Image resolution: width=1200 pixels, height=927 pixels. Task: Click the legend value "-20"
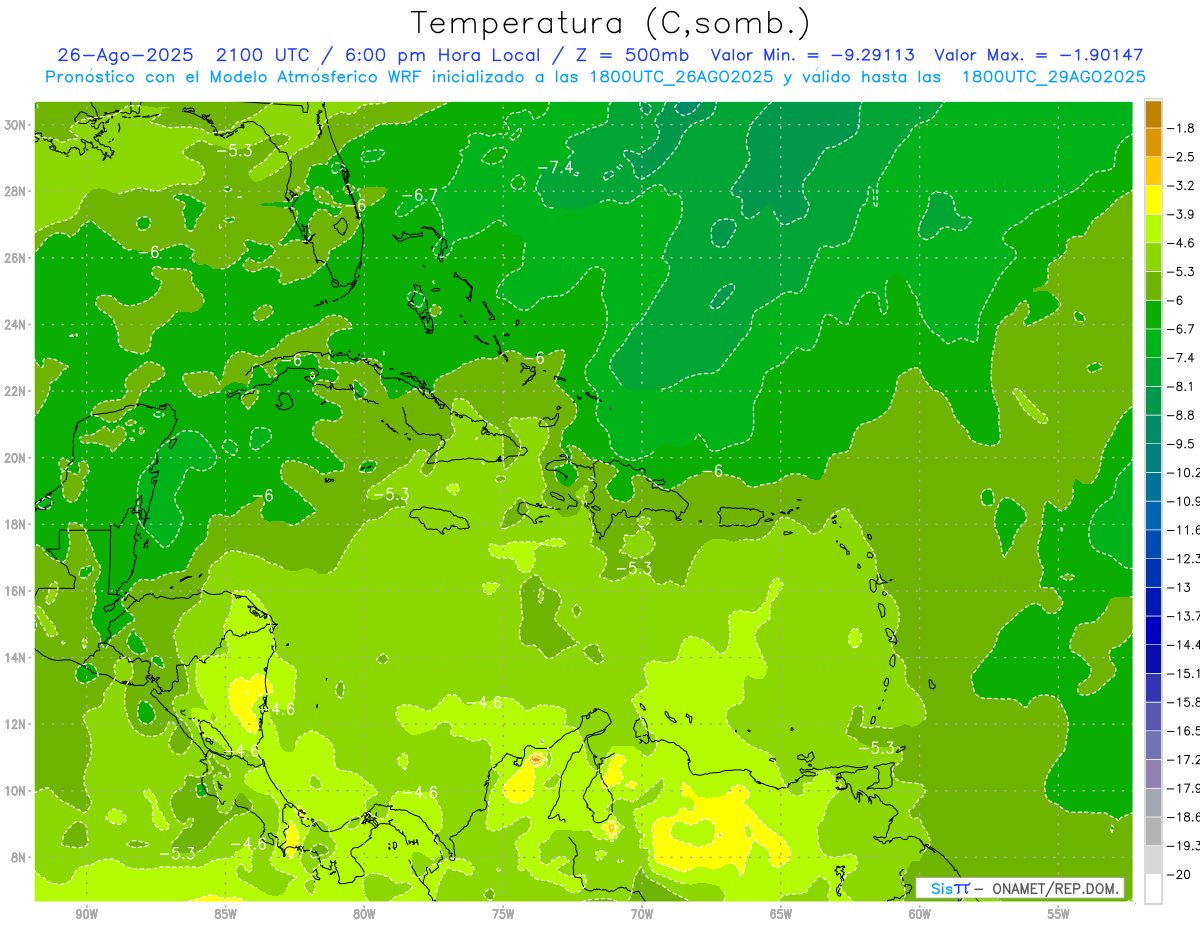[1180, 874]
